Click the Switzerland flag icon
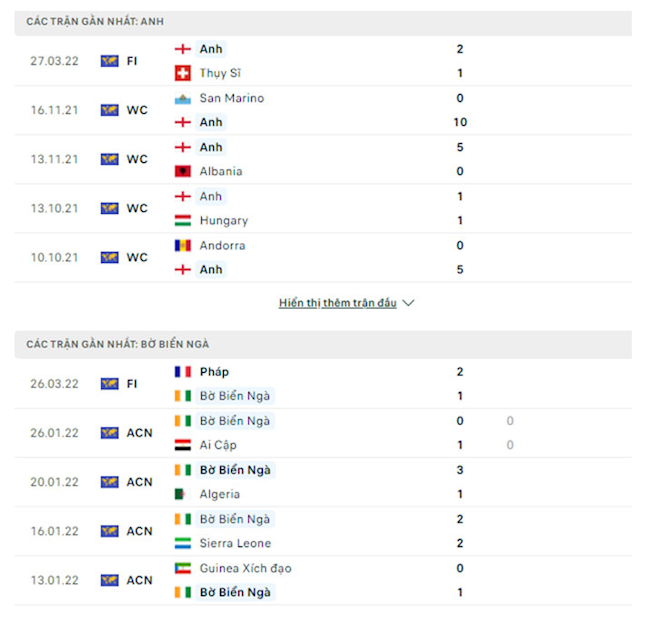The width and height of the screenshot is (650, 623). (183, 73)
